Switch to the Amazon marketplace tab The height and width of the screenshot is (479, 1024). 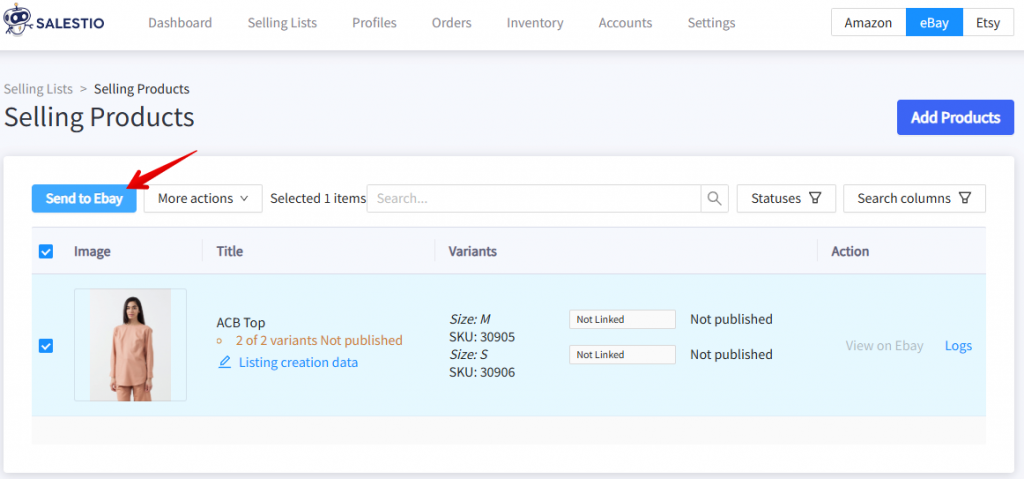(x=867, y=23)
